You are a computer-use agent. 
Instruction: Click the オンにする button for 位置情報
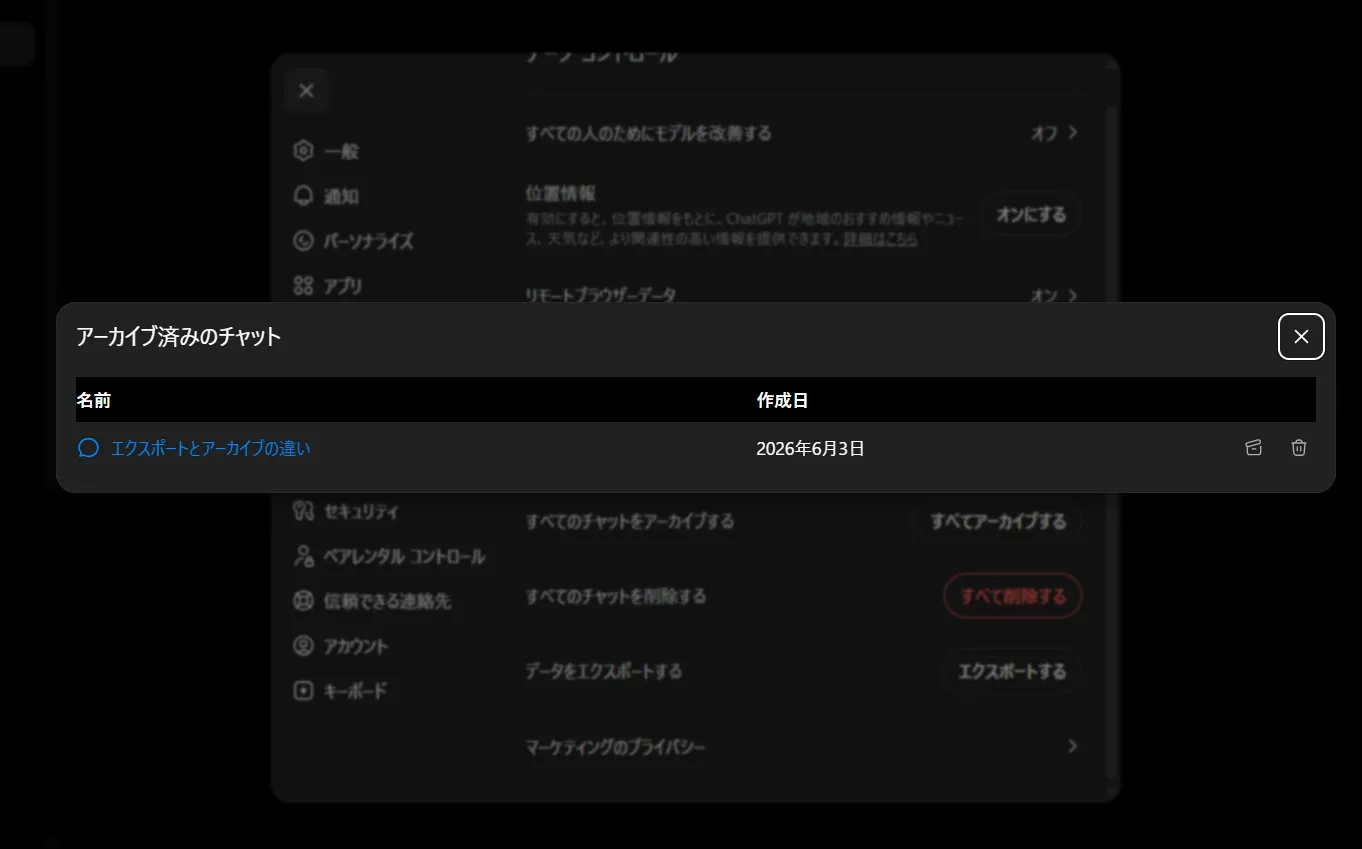(x=1032, y=214)
